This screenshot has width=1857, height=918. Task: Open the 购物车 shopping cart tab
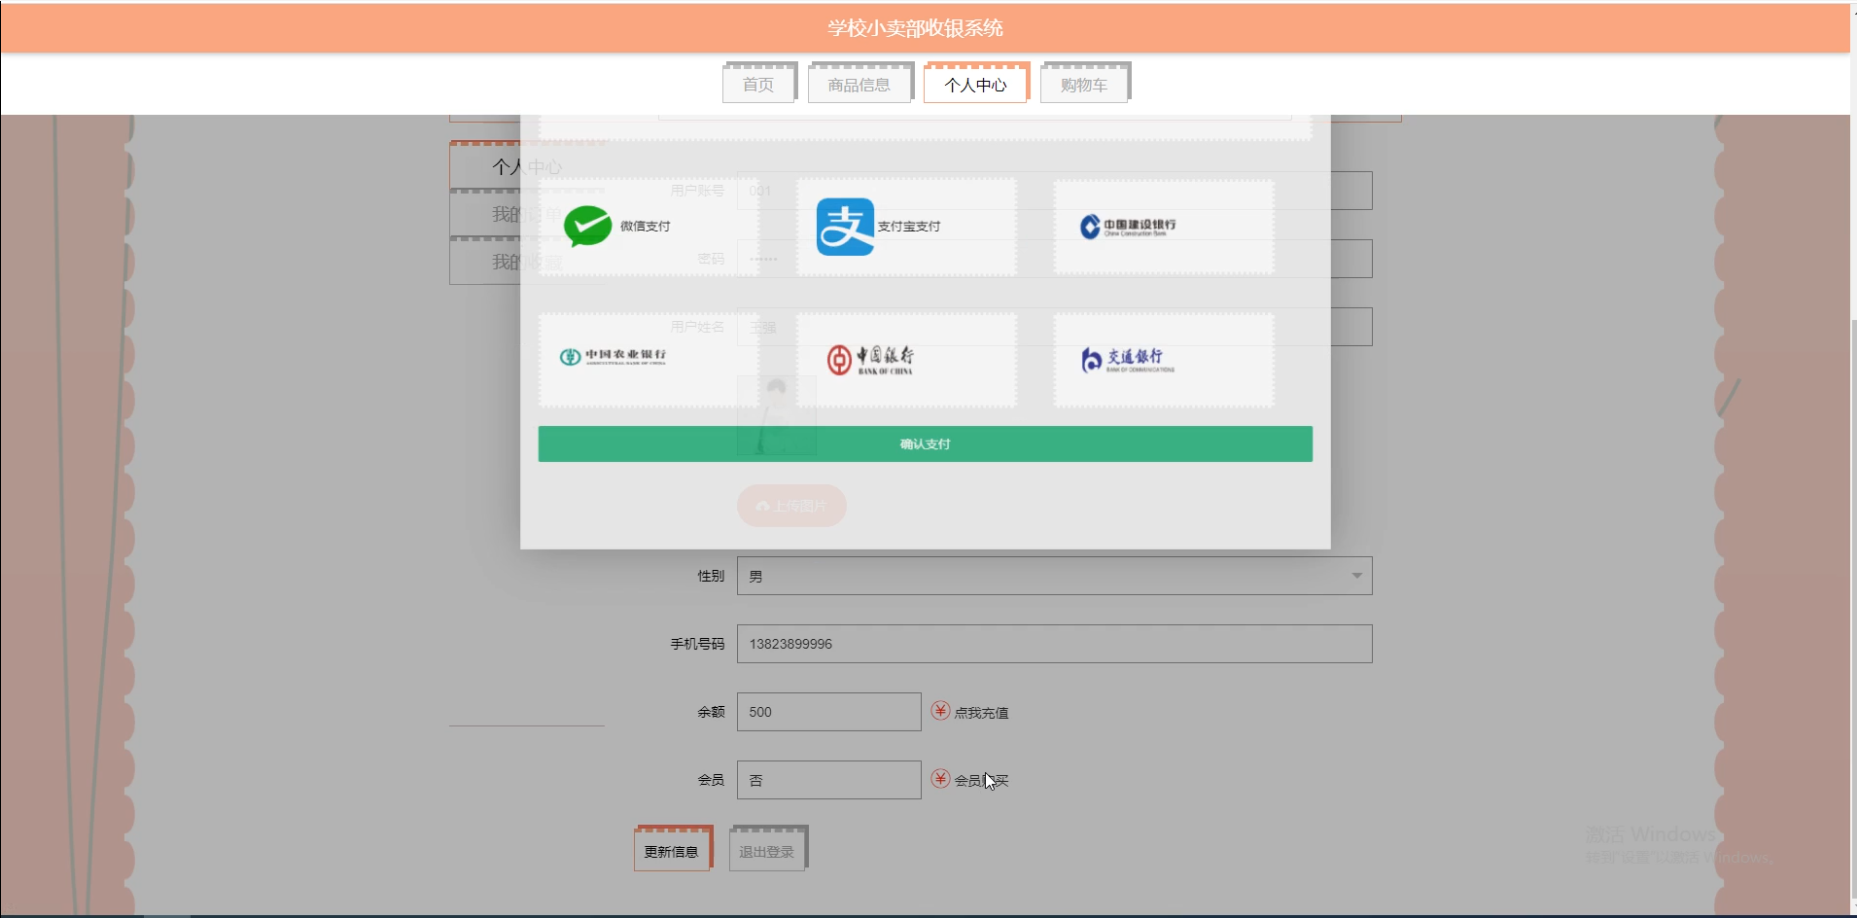pos(1084,84)
